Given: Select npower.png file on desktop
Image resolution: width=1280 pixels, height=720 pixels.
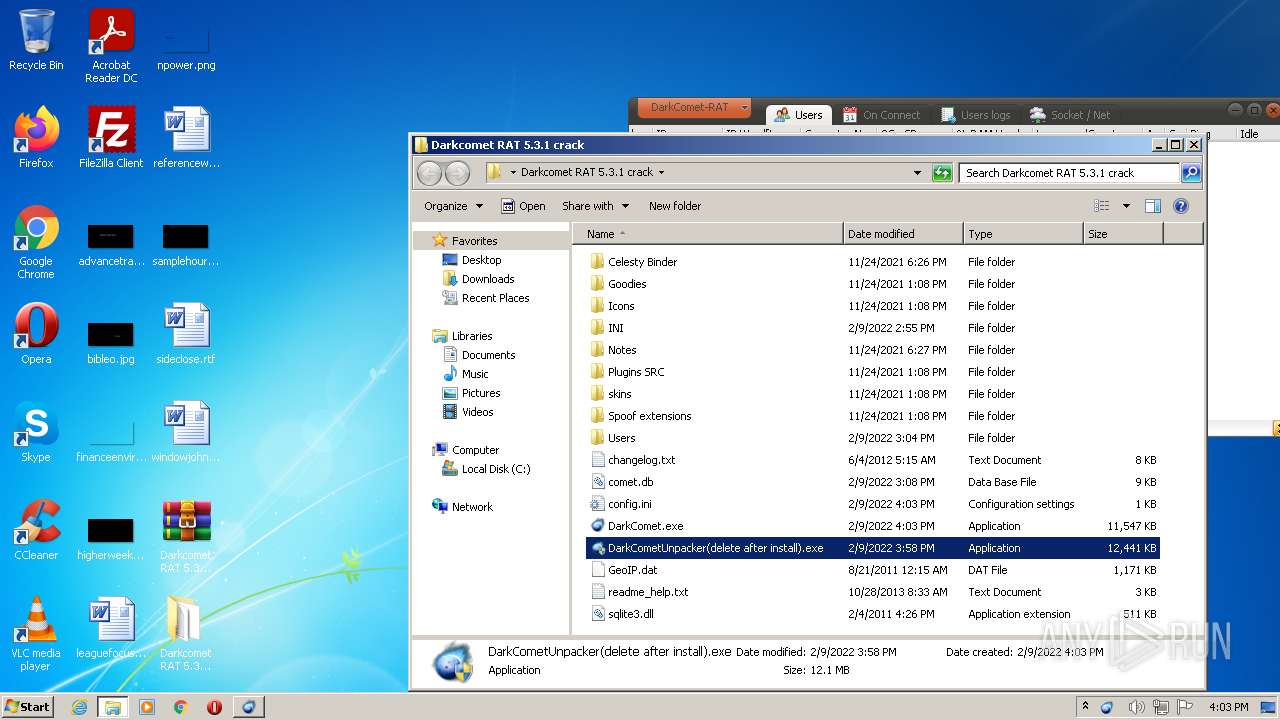Looking at the screenshot, I should coord(186,46).
